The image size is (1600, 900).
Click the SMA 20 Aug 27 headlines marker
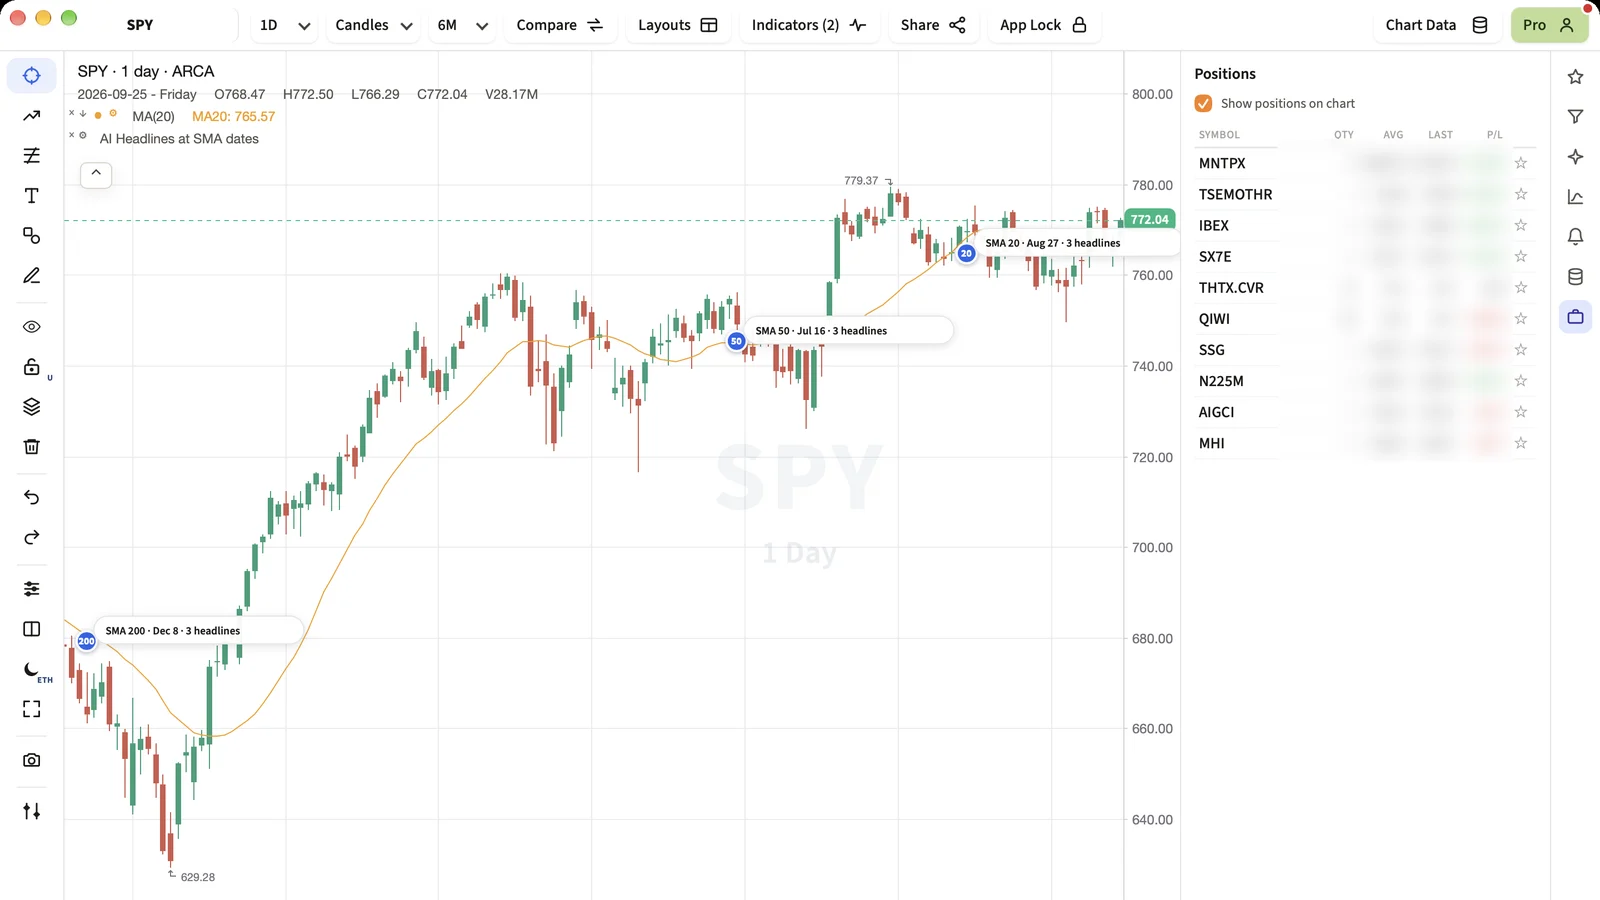966,253
